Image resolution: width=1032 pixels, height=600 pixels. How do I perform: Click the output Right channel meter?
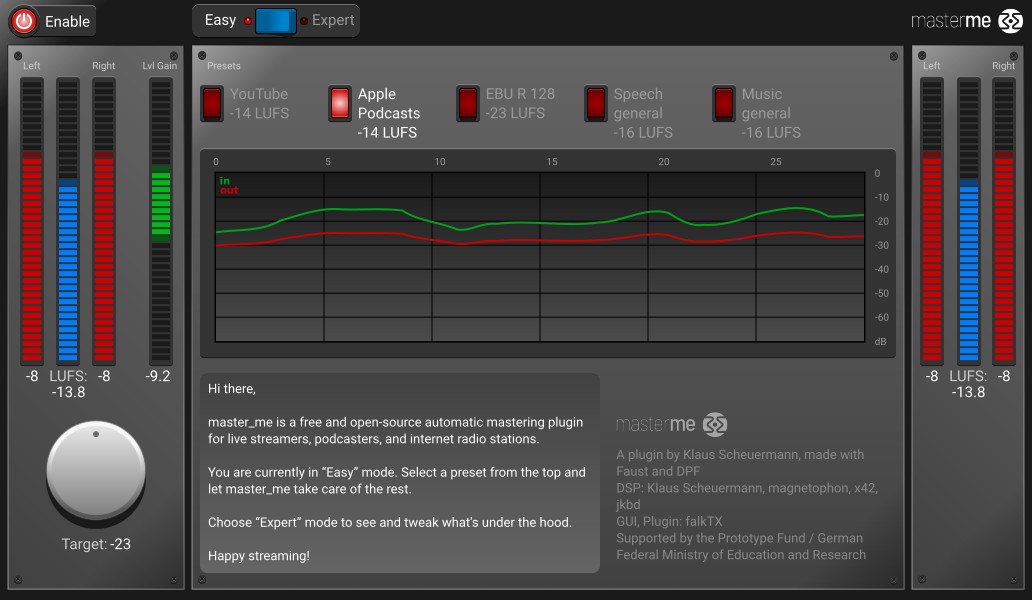tap(1003, 221)
